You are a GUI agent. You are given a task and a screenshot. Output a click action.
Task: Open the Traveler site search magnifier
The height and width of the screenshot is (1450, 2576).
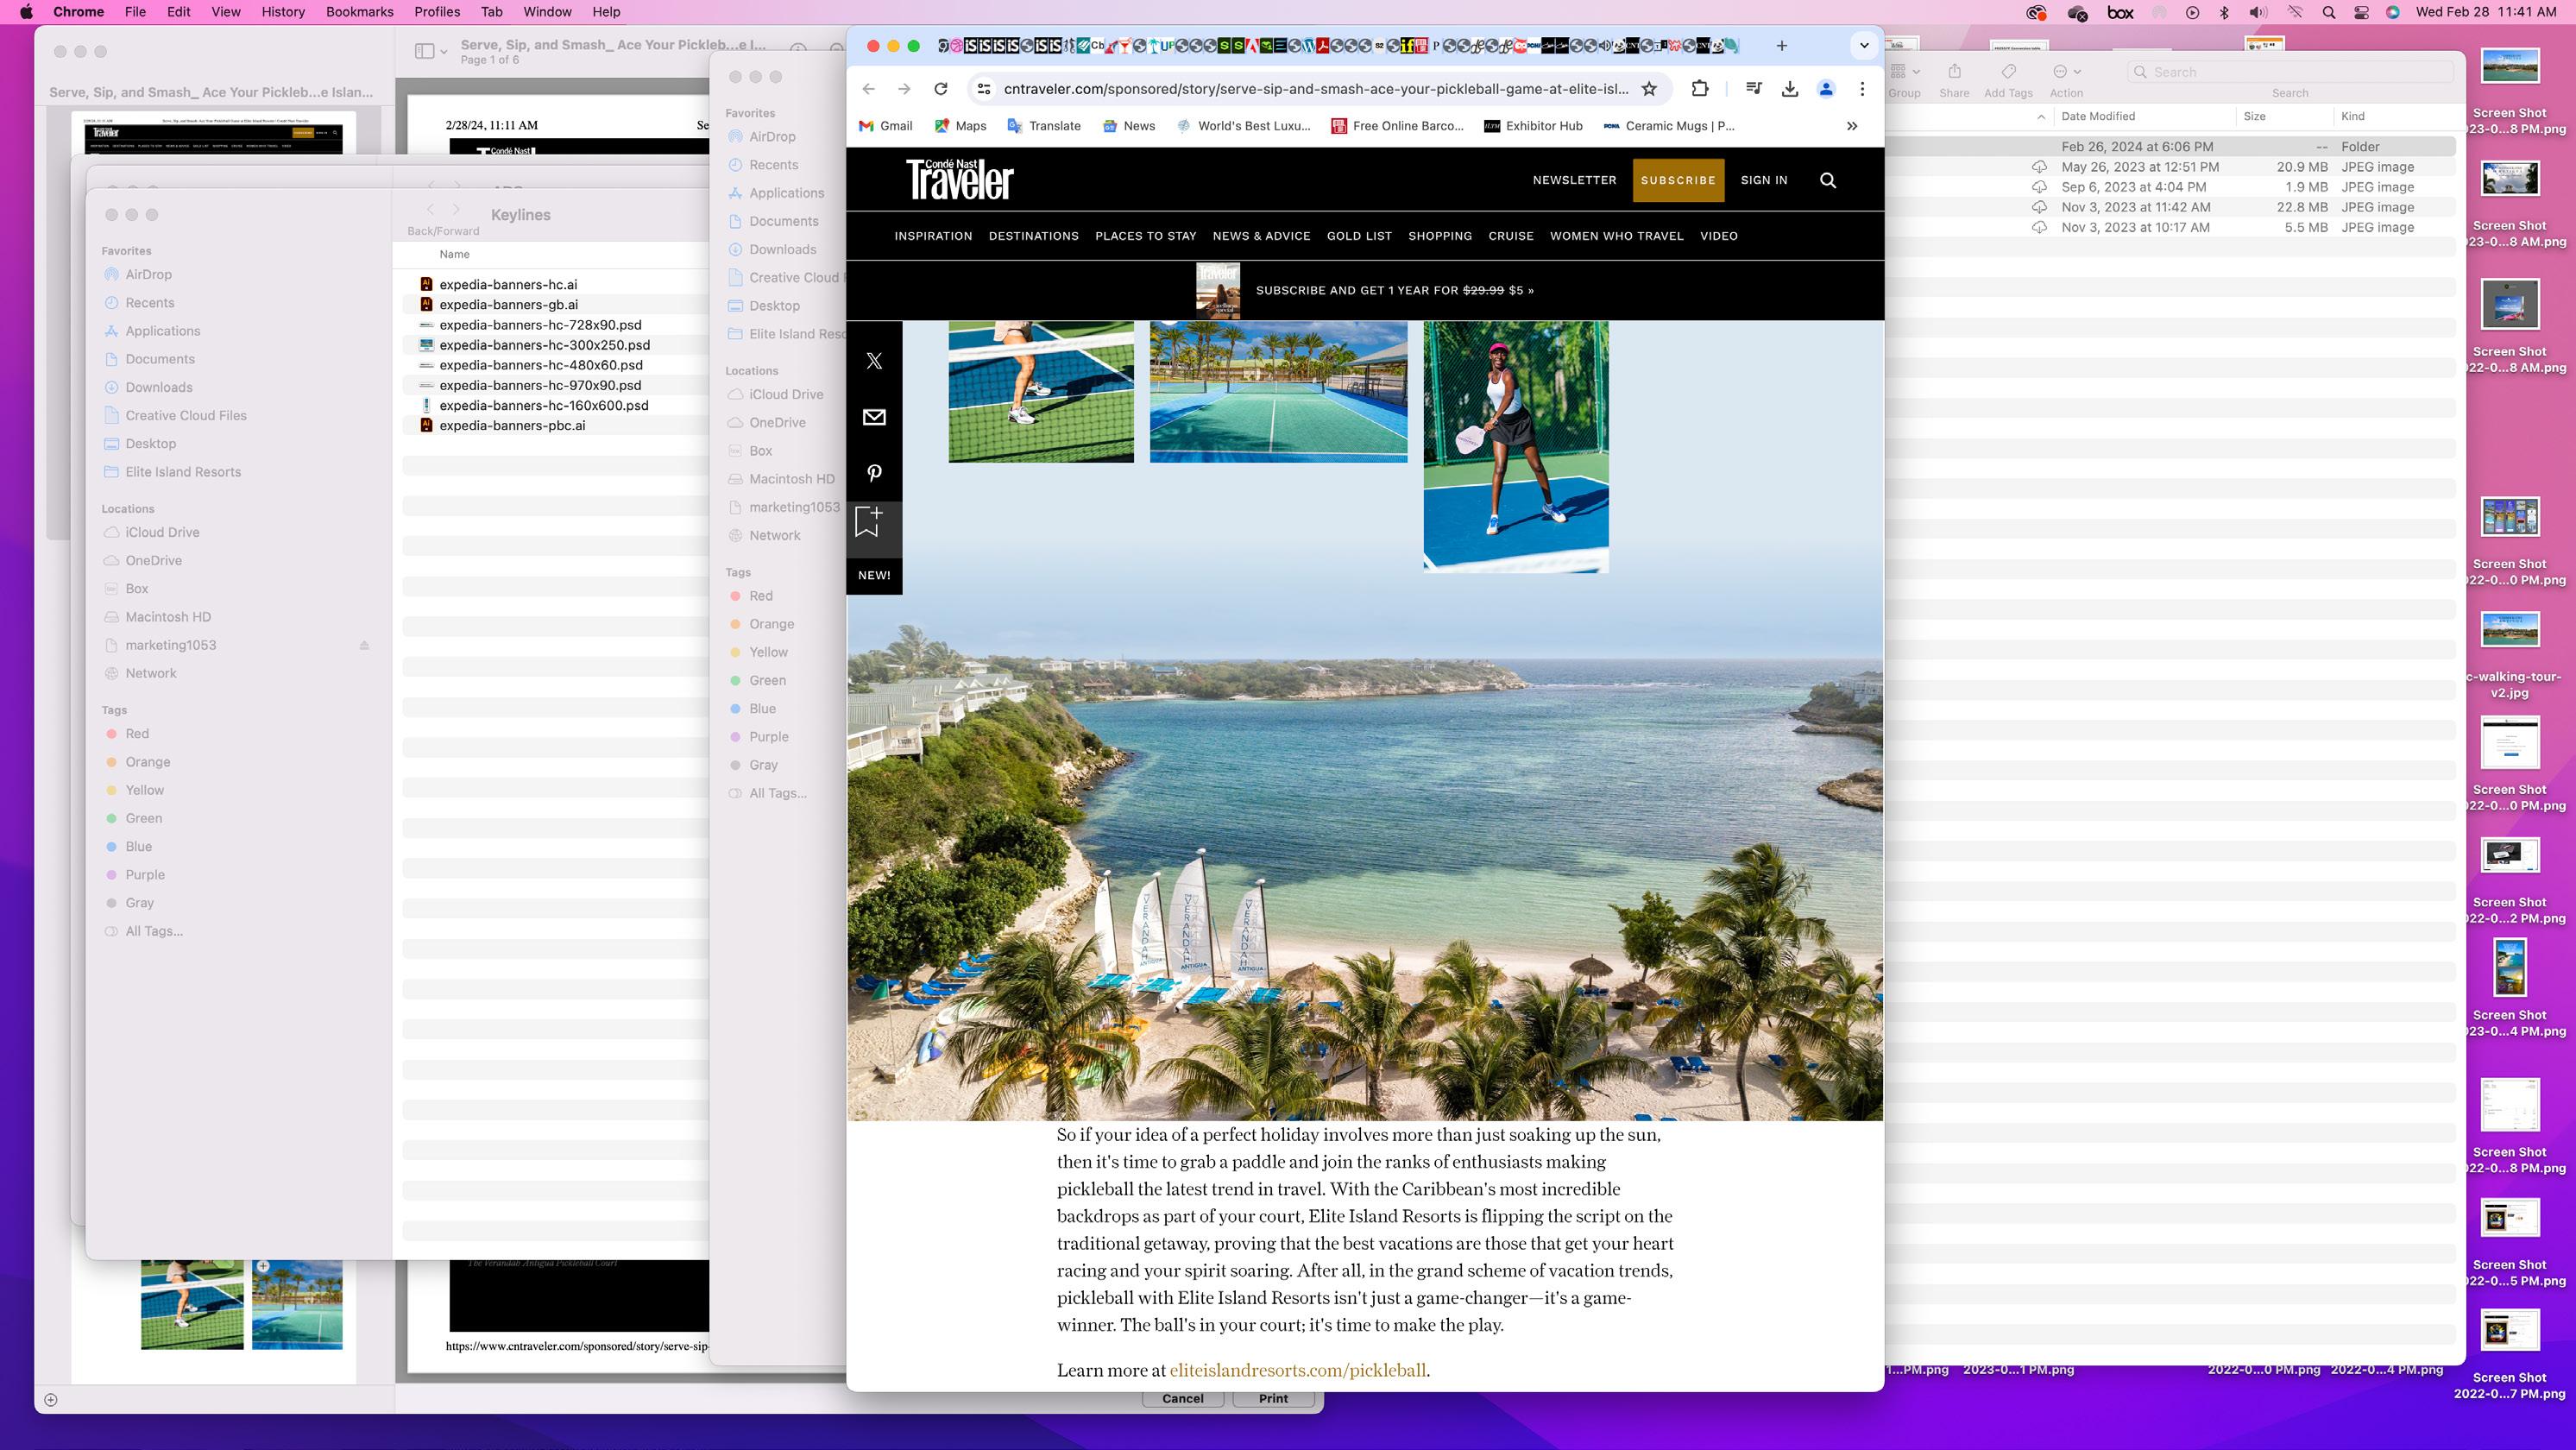(x=1828, y=180)
